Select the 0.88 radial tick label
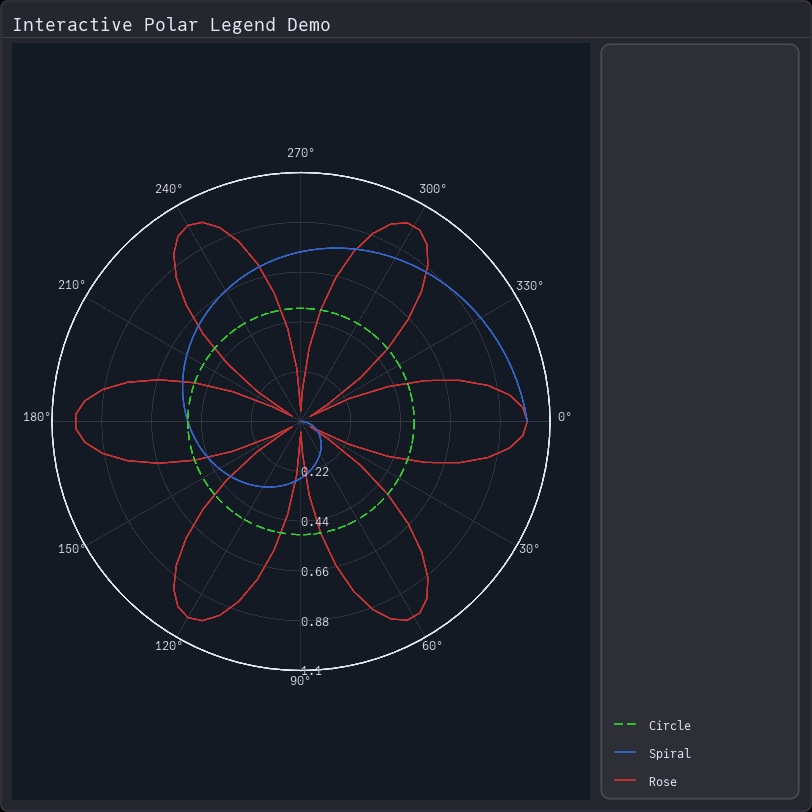The width and height of the screenshot is (812, 812). (315, 622)
